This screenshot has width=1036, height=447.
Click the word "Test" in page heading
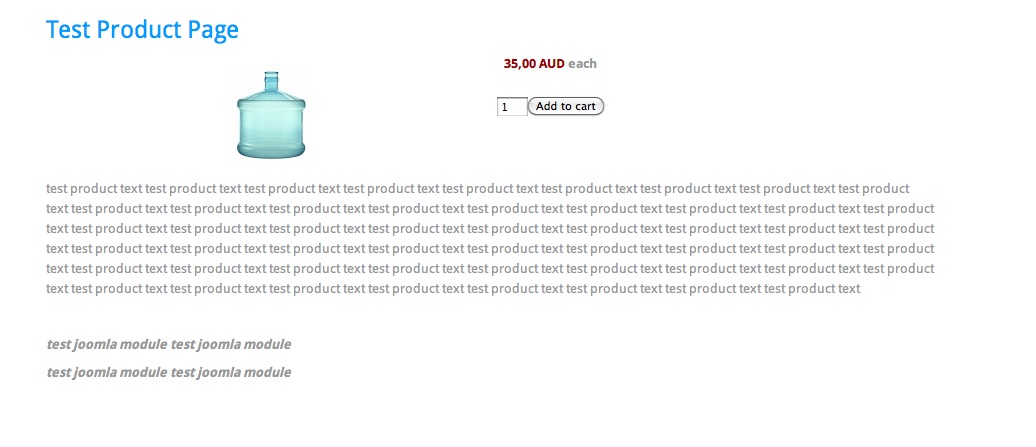click(69, 30)
